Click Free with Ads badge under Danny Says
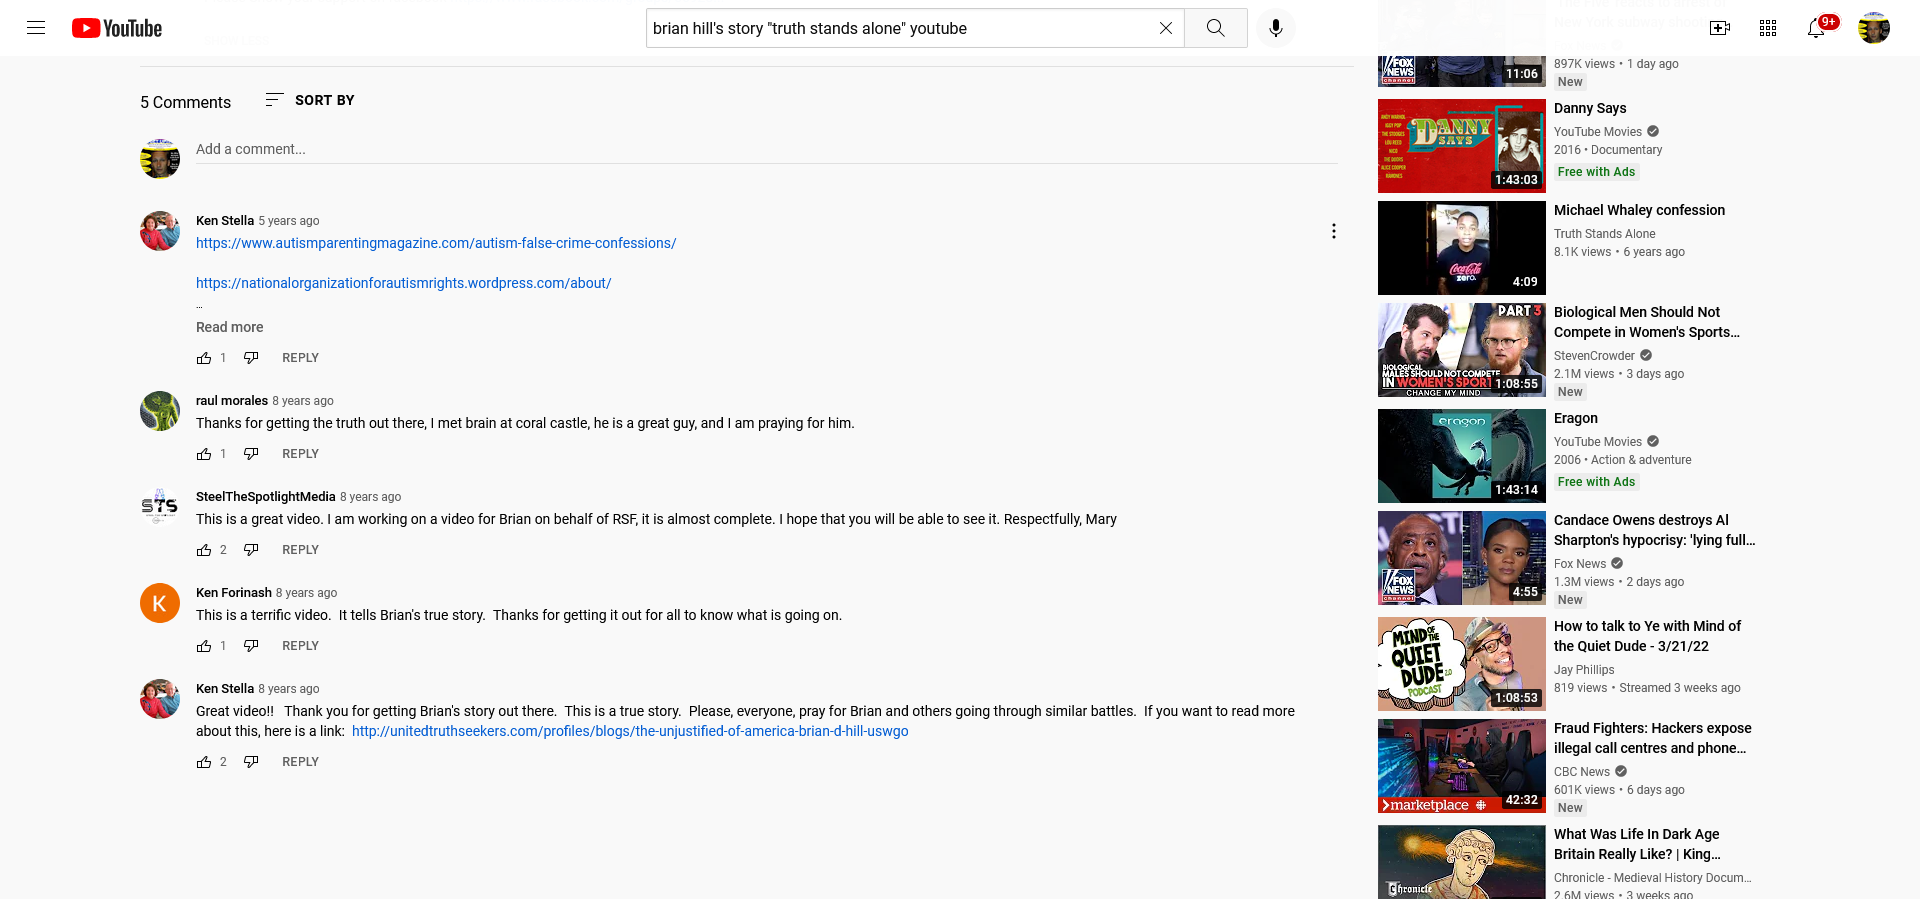The image size is (1920, 899). pos(1597,172)
